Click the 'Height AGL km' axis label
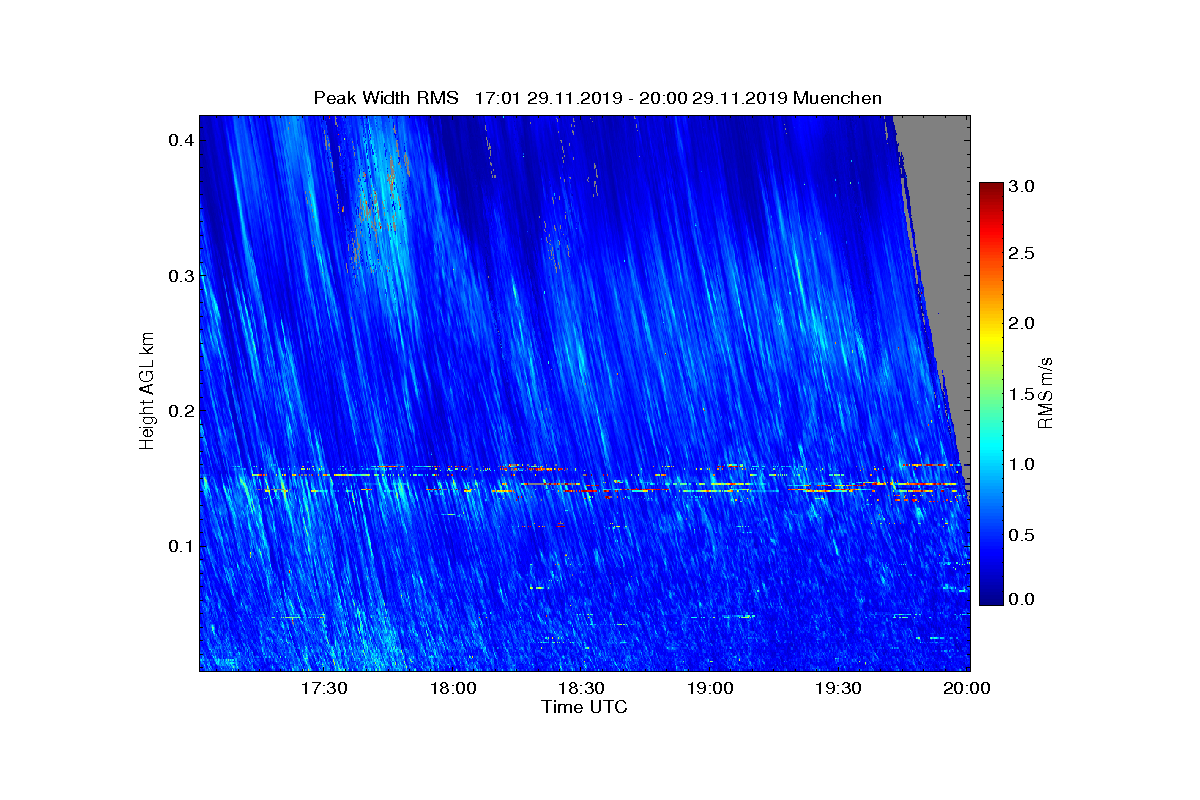This screenshot has width=1200, height=800. click(x=148, y=392)
